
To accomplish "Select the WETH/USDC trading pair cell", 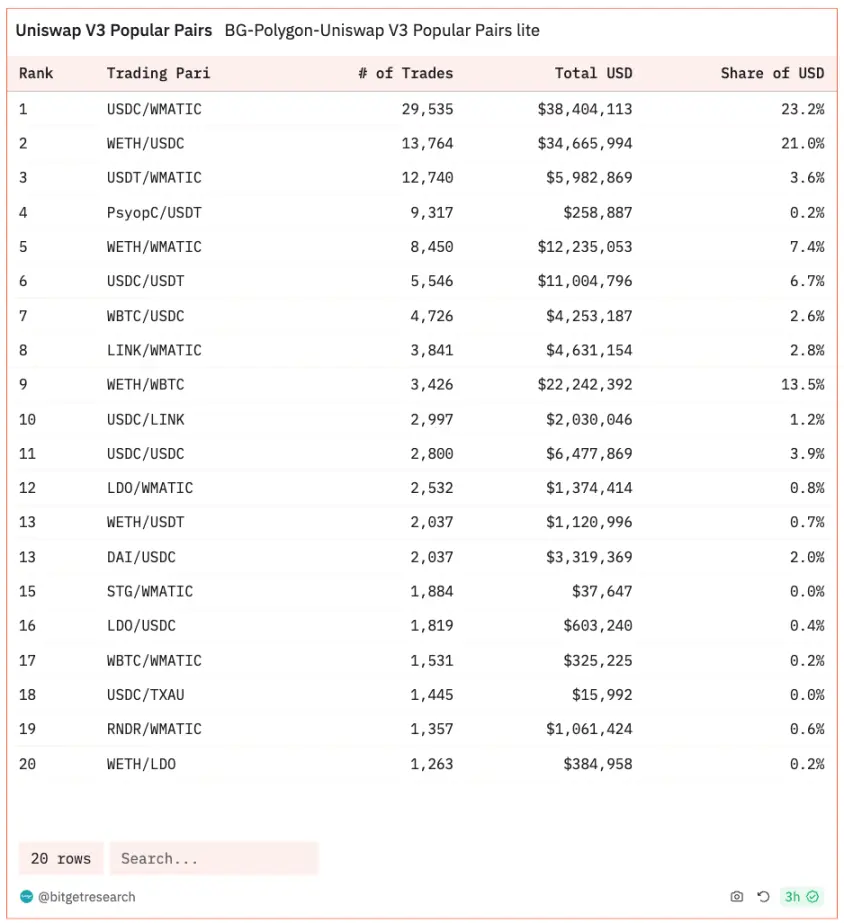I will 145,143.
